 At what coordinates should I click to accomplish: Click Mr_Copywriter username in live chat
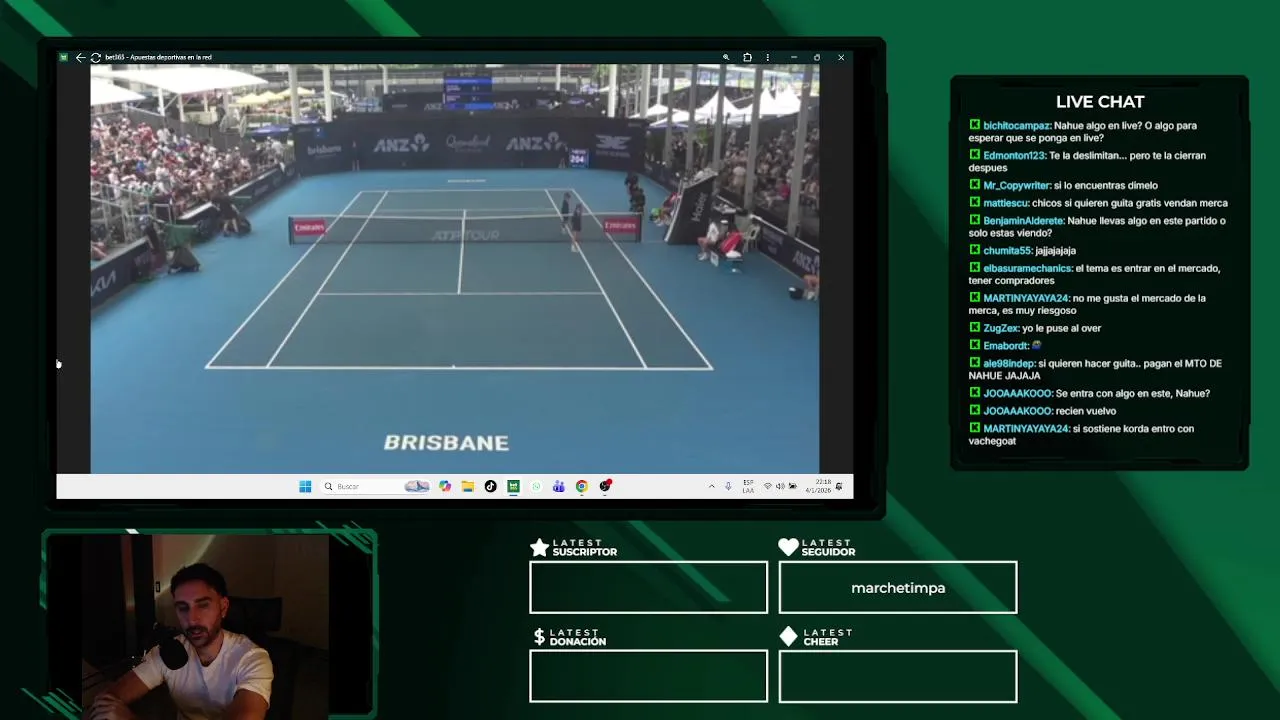(1017, 186)
